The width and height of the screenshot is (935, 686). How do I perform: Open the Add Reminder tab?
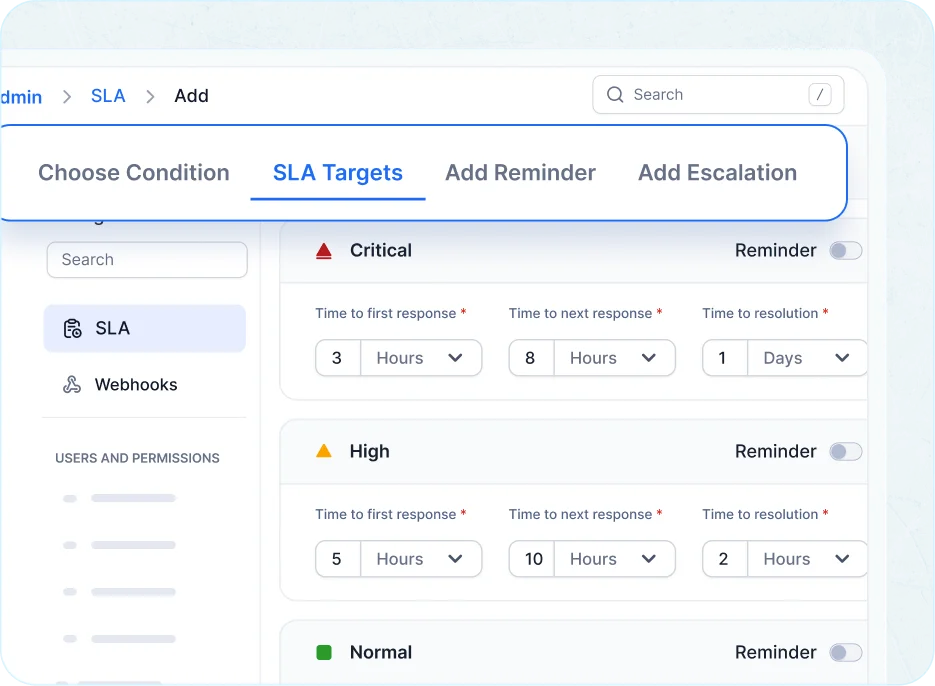(520, 172)
